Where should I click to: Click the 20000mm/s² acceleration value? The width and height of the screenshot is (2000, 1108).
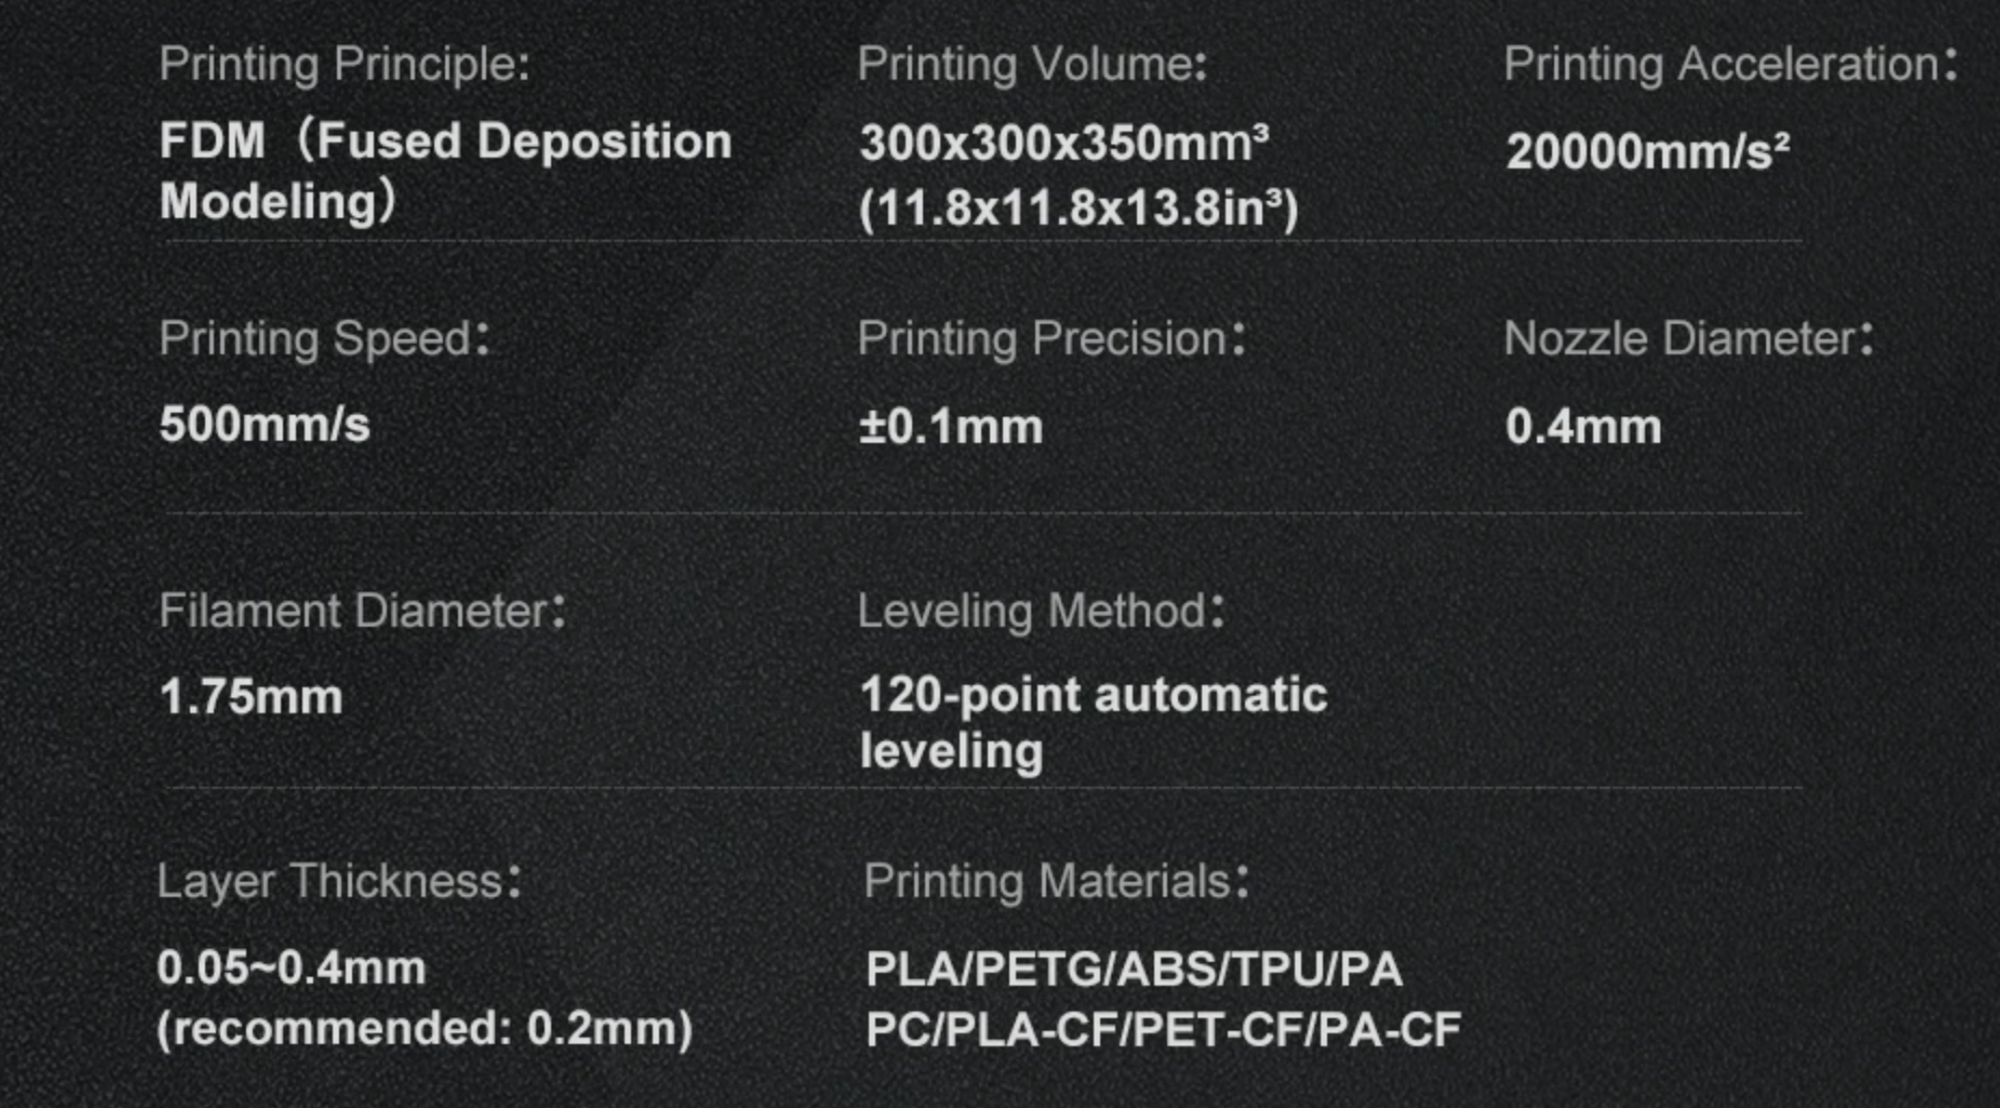point(1647,152)
